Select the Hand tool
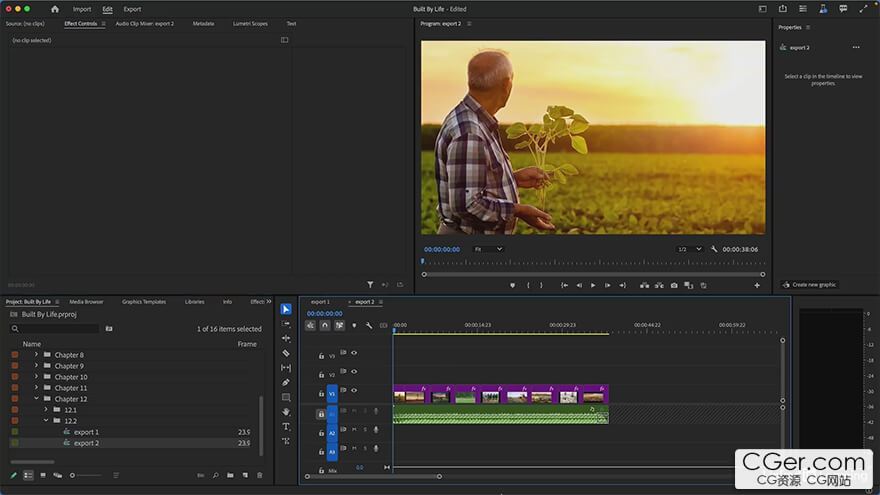Screen dimensions: 880x495 (286, 412)
